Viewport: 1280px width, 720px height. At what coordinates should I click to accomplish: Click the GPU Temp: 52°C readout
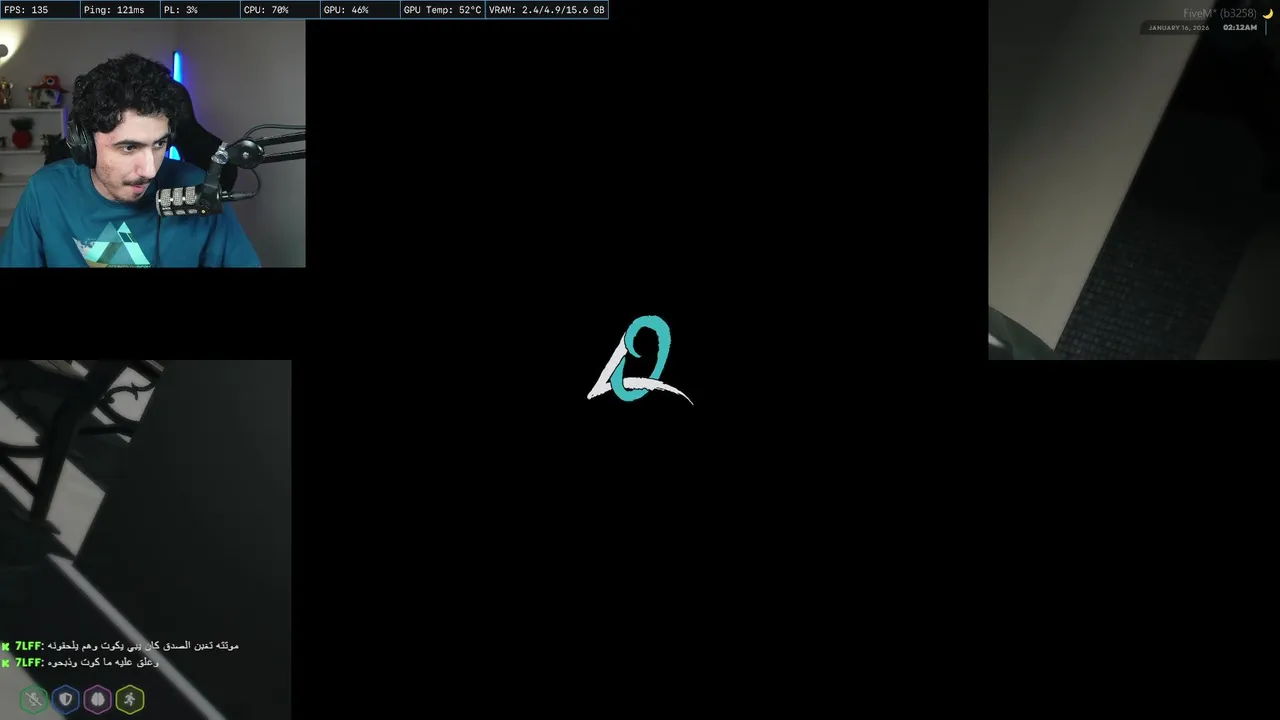442,10
